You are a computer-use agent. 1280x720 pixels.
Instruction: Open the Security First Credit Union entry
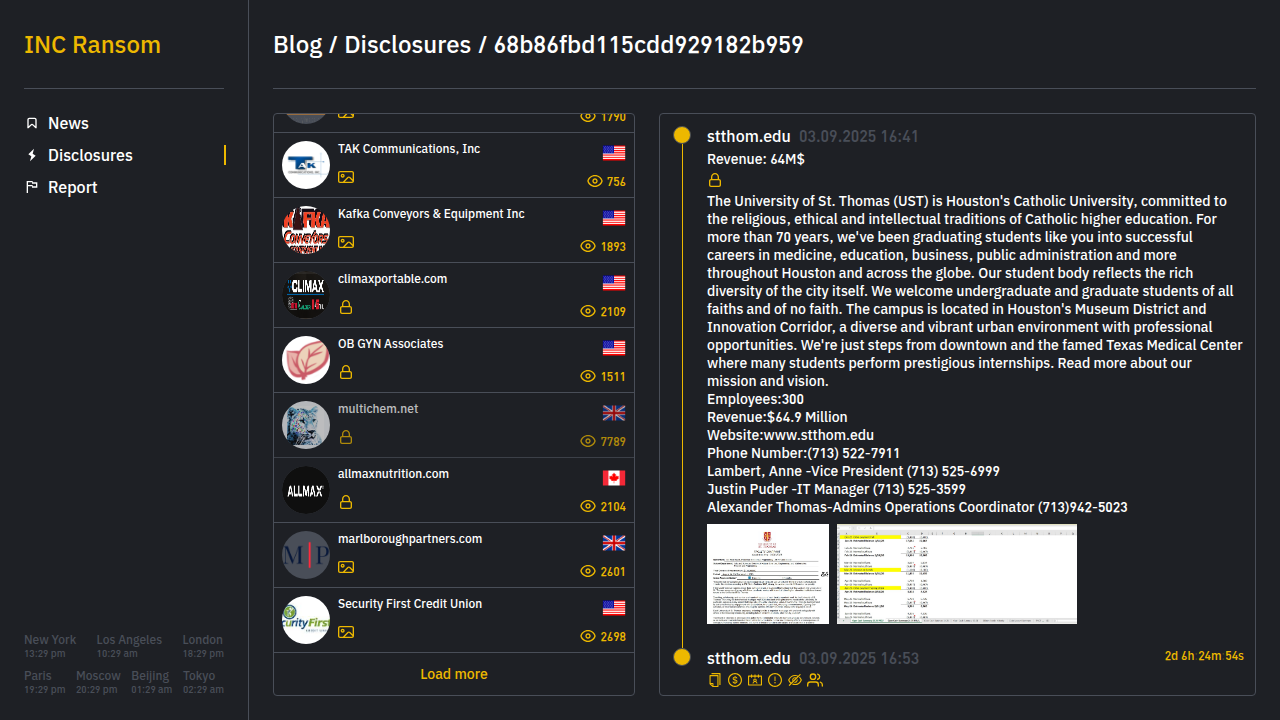pyautogui.click(x=454, y=620)
